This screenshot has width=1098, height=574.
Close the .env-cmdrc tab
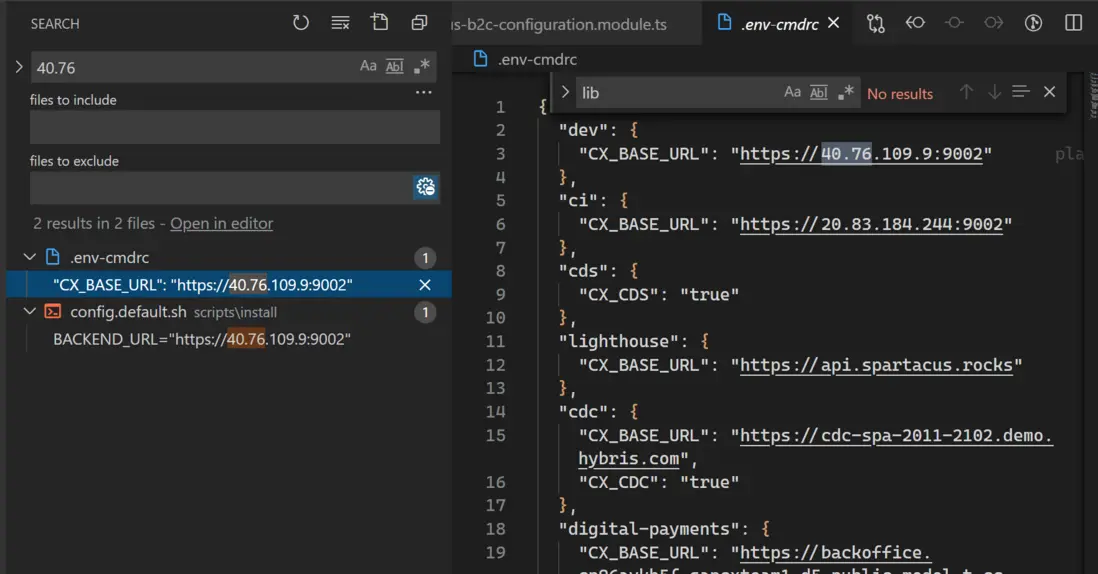pos(833,23)
